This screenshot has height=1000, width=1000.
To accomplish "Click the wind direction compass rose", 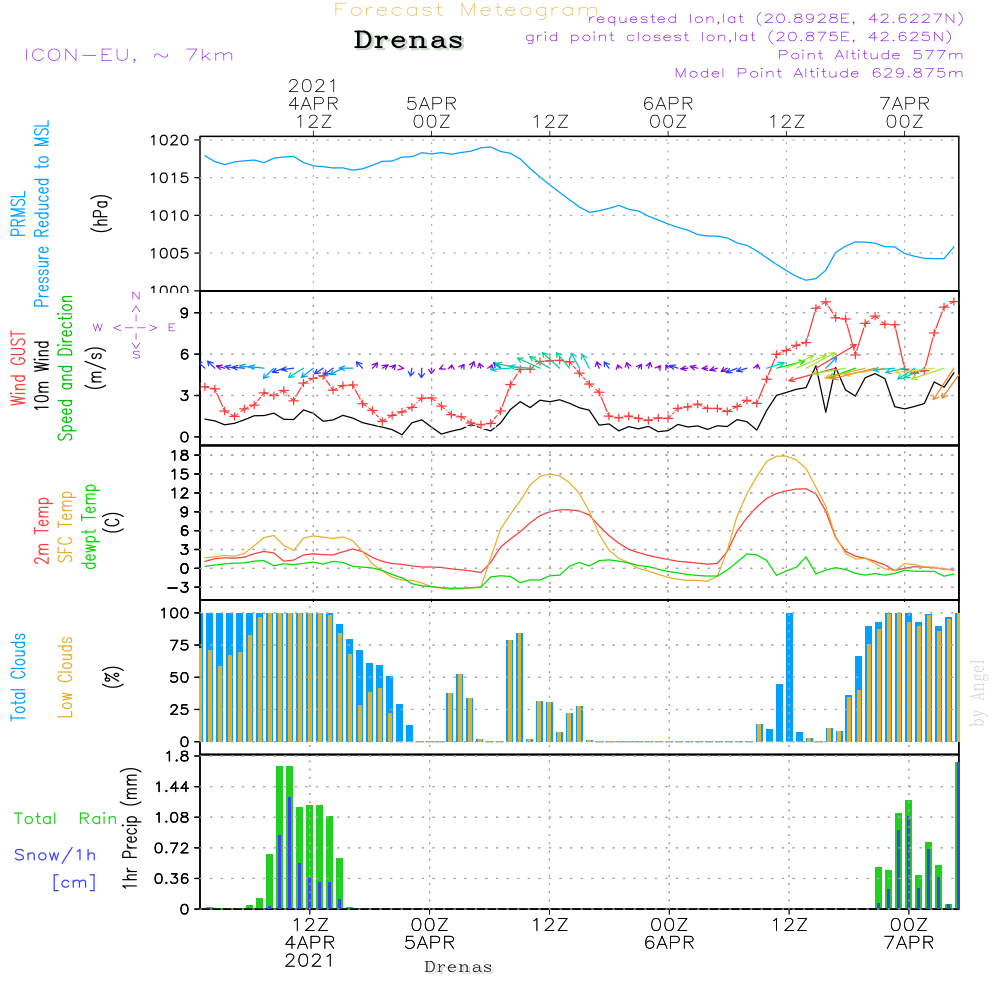I will pos(135,327).
